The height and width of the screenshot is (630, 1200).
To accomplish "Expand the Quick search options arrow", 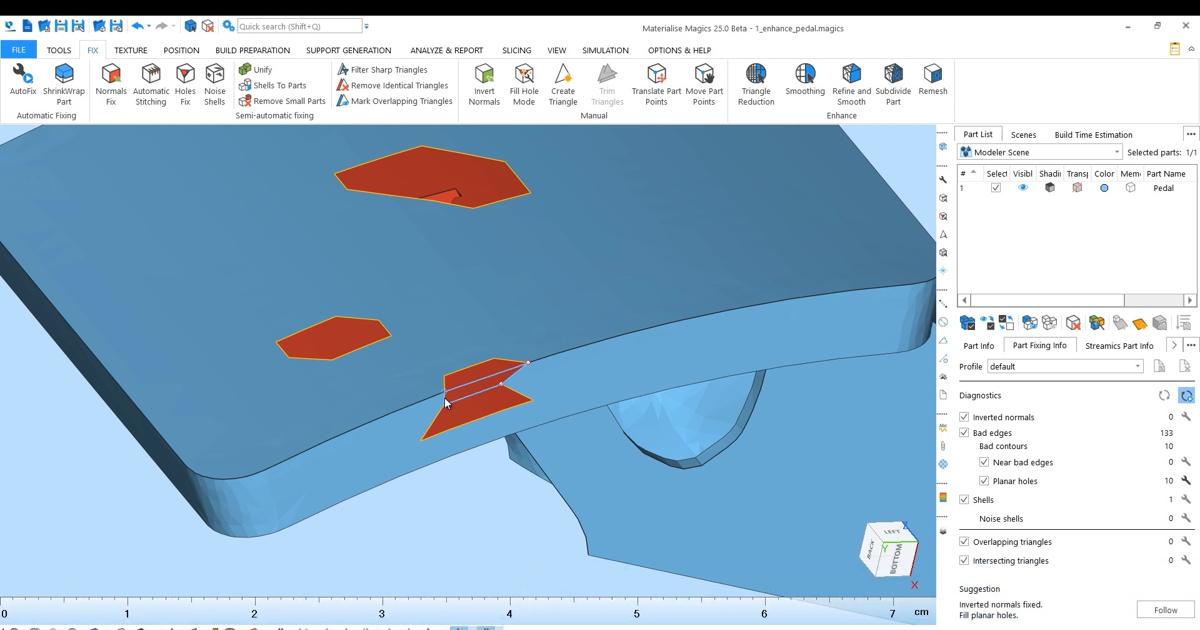I will coord(369,25).
